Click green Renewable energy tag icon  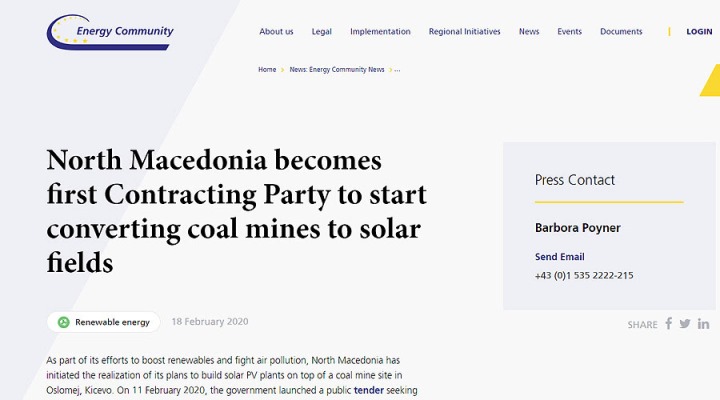click(x=63, y=322)
